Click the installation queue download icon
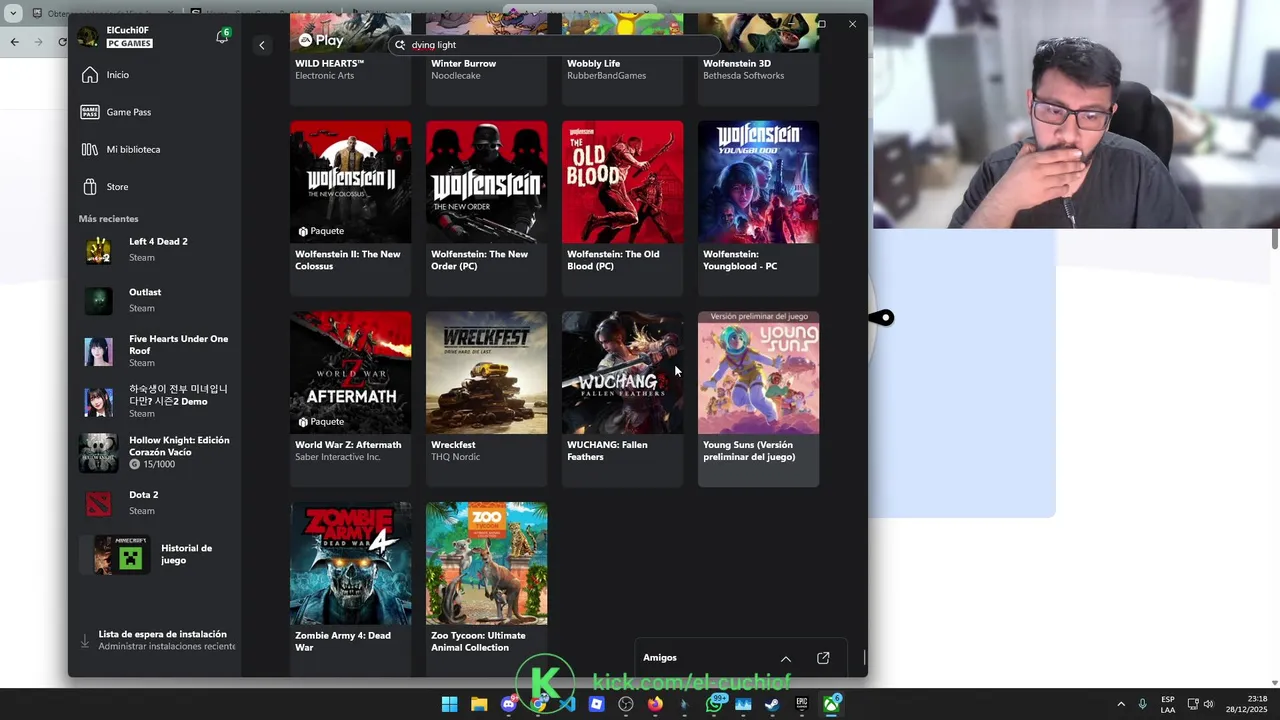1280x720 pixels. pos(85,640)
